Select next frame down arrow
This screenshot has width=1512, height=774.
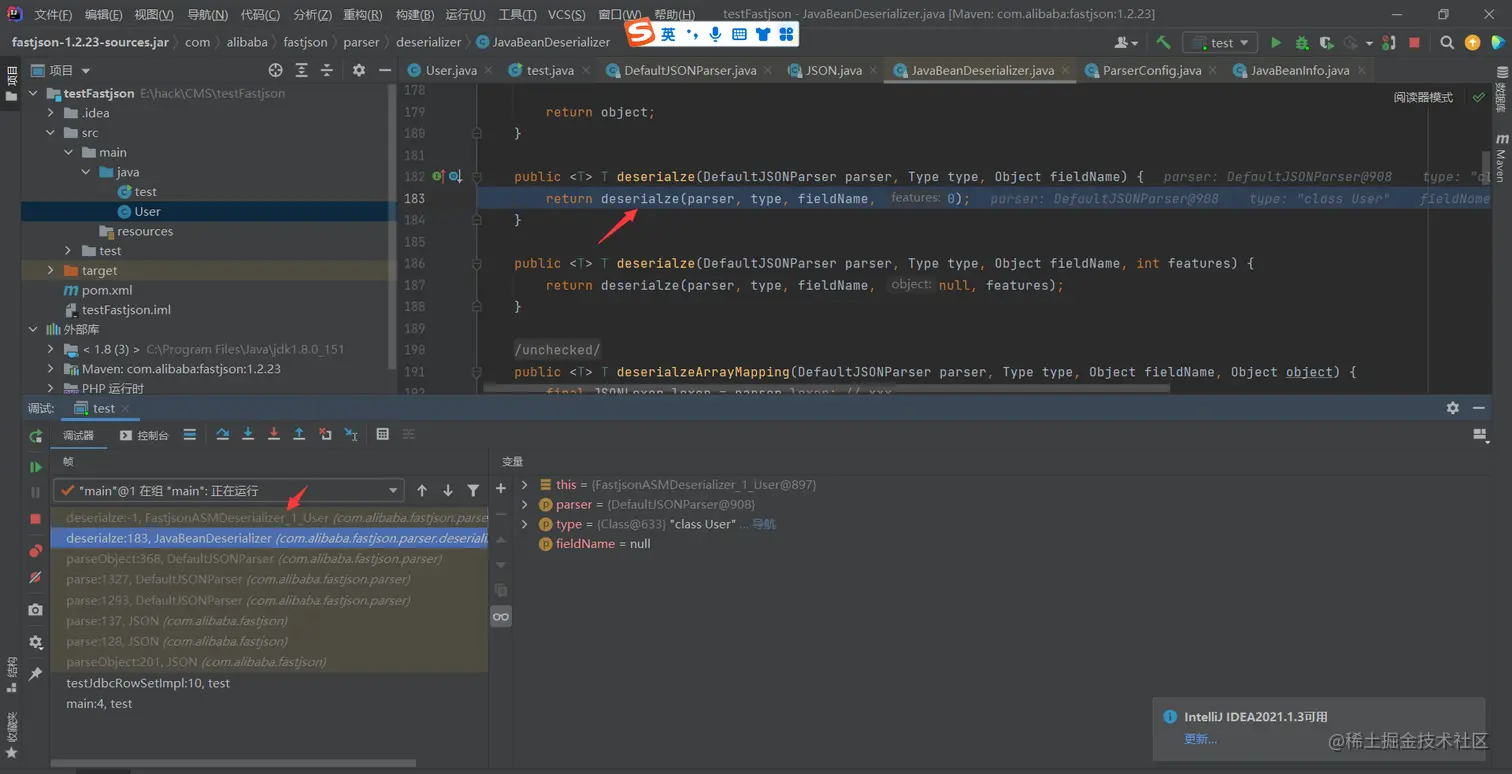(x=448, y=490)
